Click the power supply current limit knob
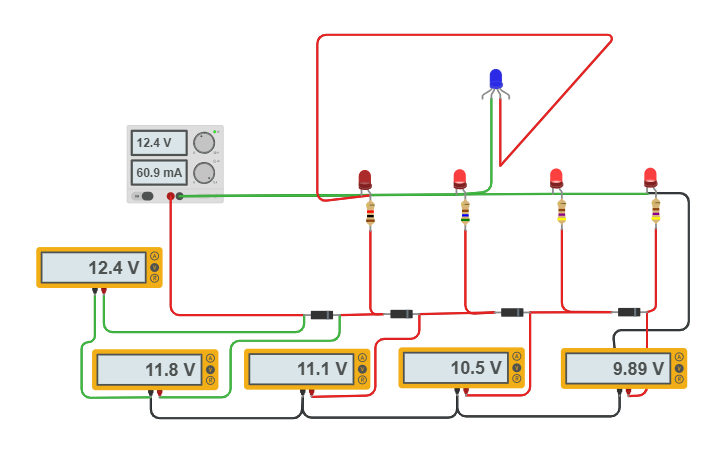The image size is (725, 453). pyautogui.click(x=204, y=173)
